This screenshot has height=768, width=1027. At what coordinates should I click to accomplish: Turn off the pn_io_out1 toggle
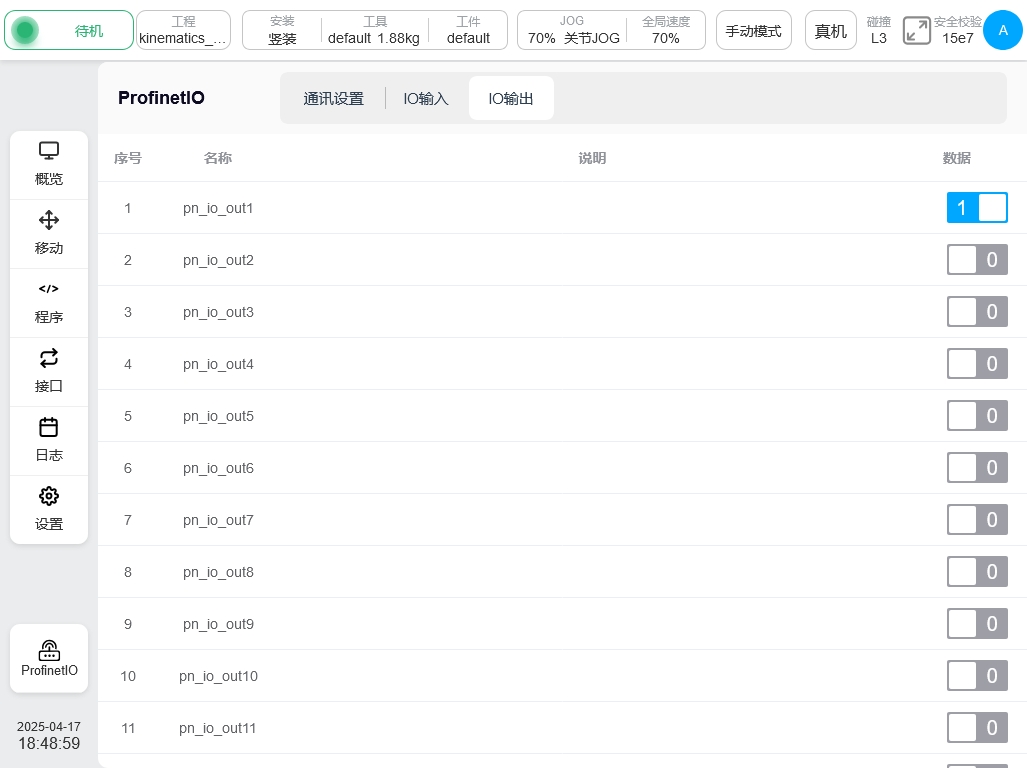click(976, 208)
